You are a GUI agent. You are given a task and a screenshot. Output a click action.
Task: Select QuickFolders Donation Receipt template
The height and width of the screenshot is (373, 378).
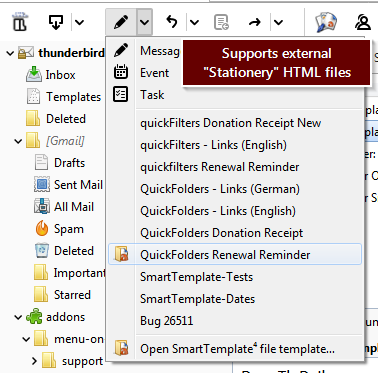coord(221,233)
